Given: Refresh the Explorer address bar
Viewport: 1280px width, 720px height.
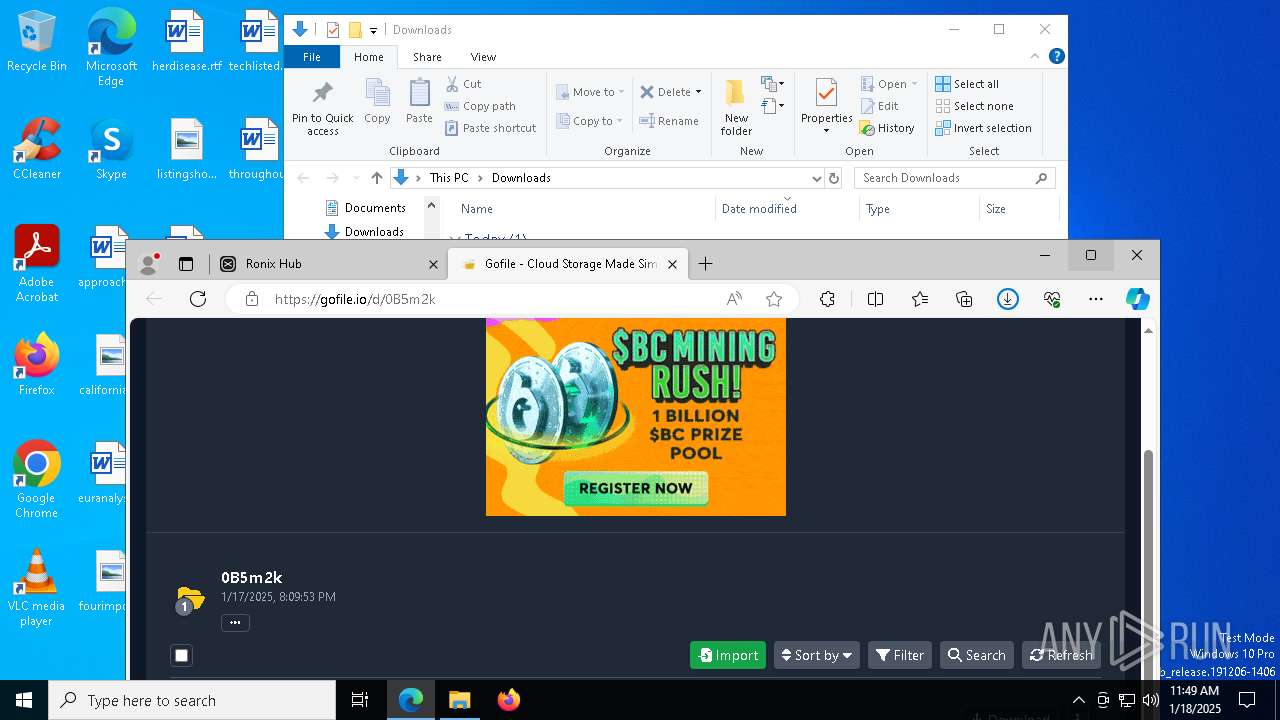Looking at the screenshot, I should click(x=834, y=178).
